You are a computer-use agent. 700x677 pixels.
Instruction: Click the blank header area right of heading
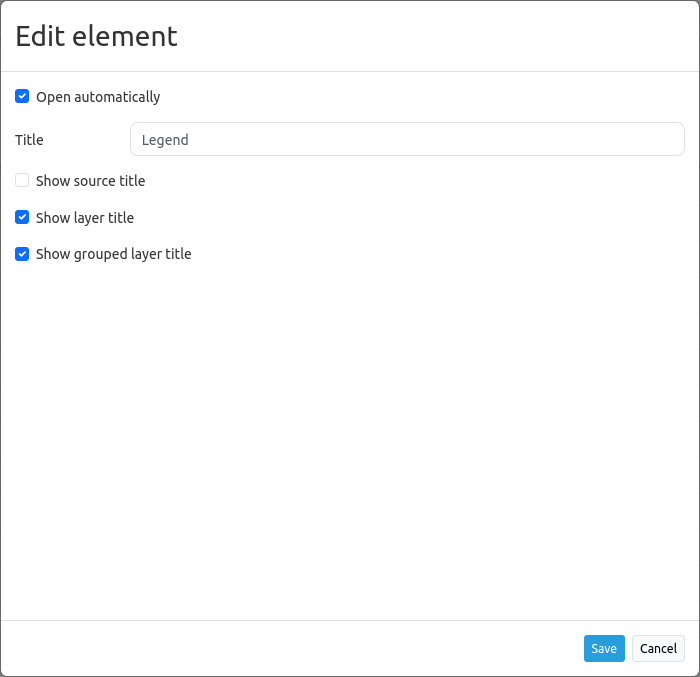(x=450, y=36)
